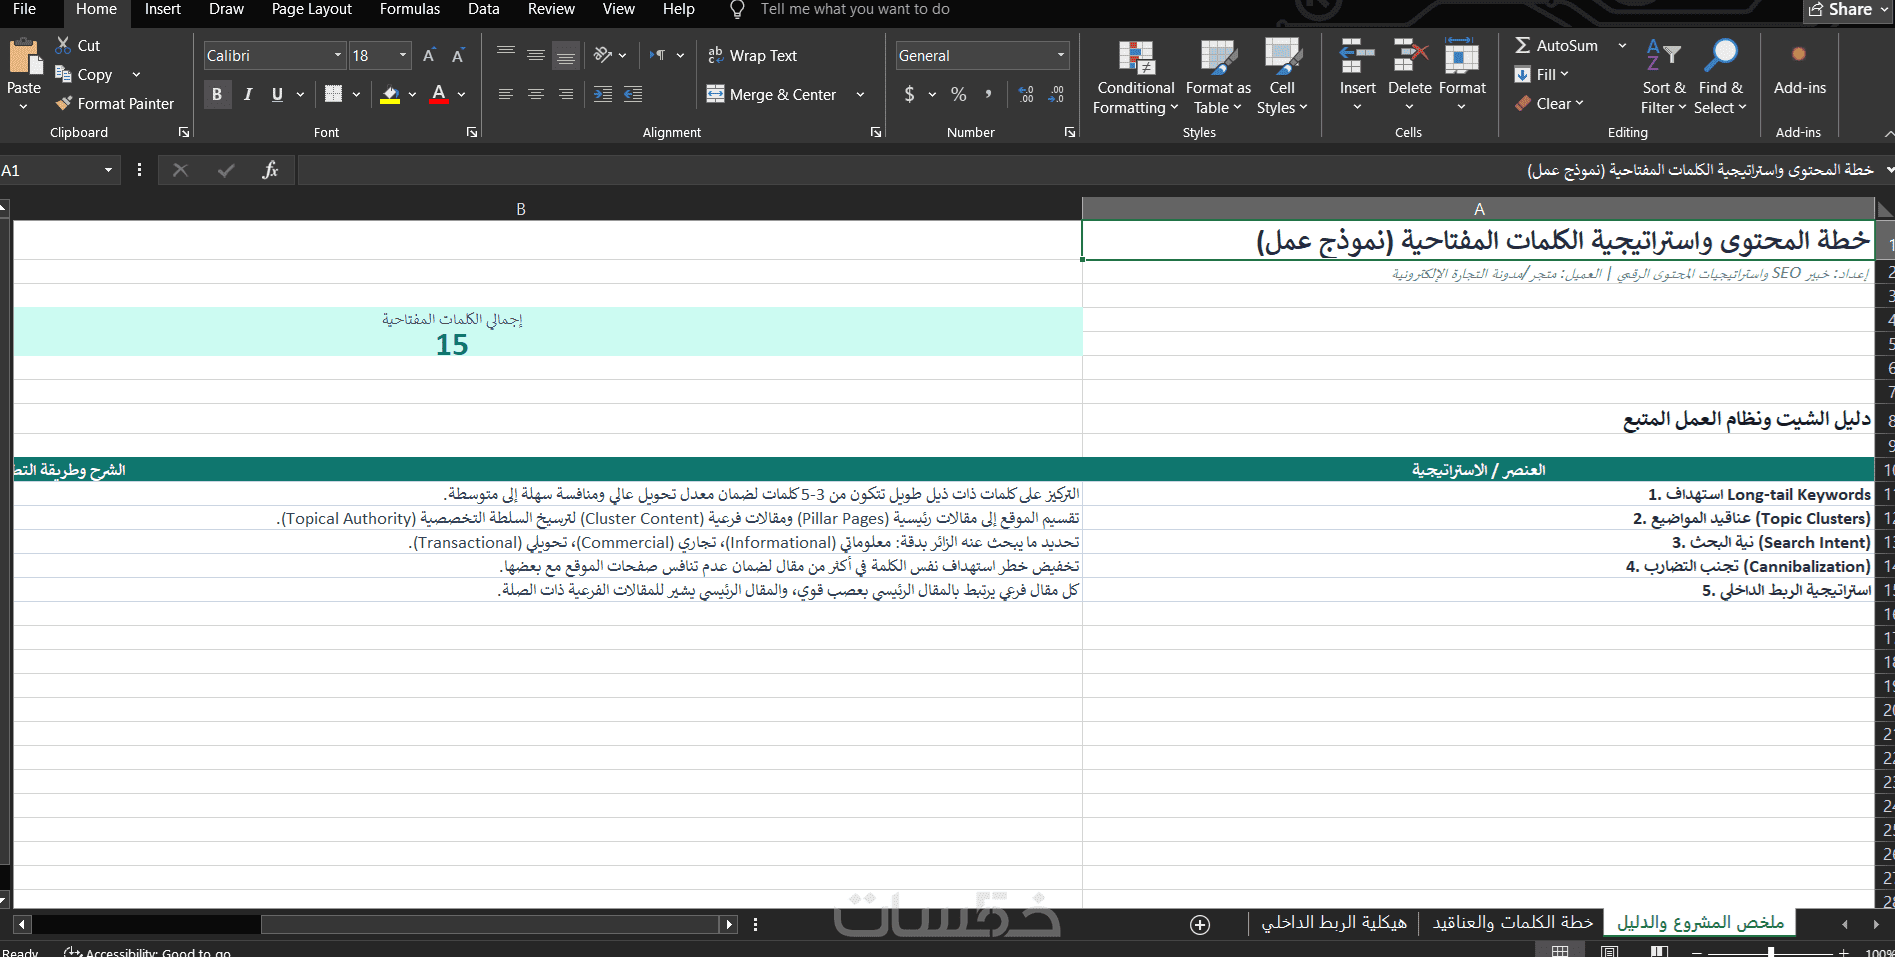Toggle Italic formatting
The image size is (1895, 957).
click(x=247, y=94)
